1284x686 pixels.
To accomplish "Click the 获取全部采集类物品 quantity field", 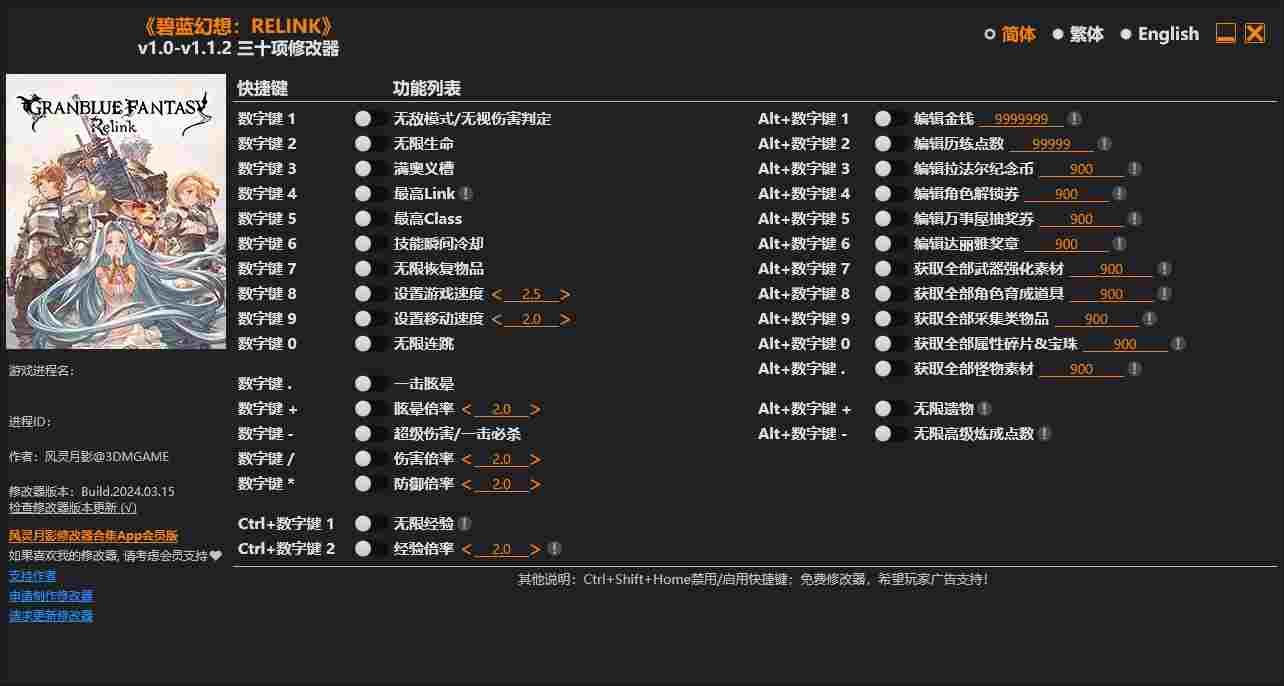I will [x=1096, y=319].
